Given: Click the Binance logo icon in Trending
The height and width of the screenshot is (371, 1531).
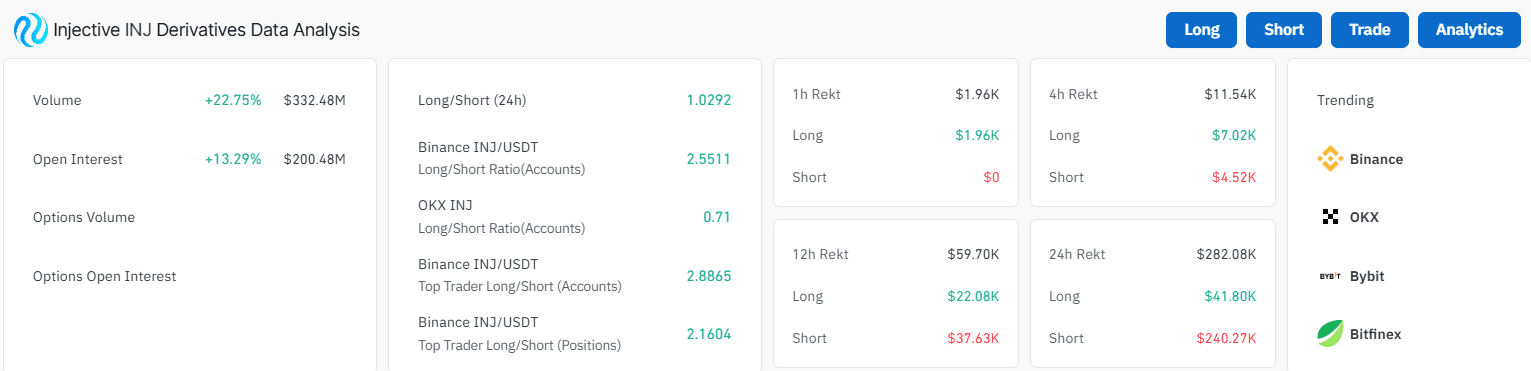Looking at the screenshot, I should coord(1330,159).
